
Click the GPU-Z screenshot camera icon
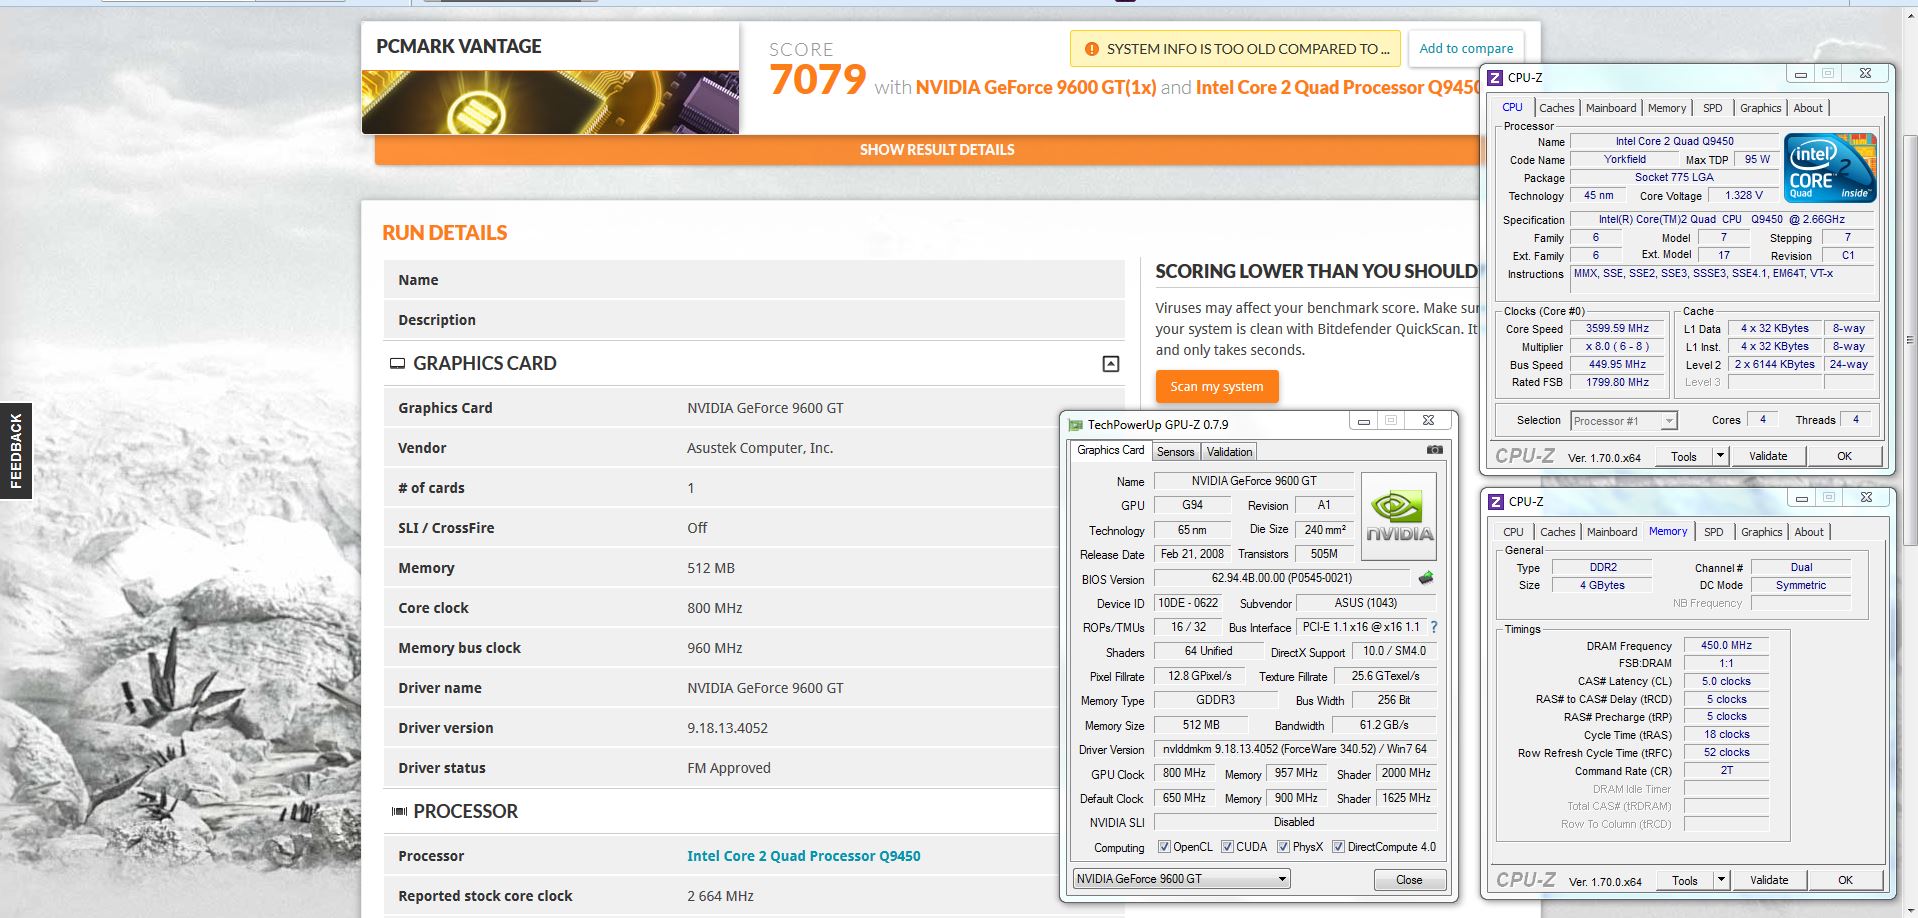pos(1434,450)
